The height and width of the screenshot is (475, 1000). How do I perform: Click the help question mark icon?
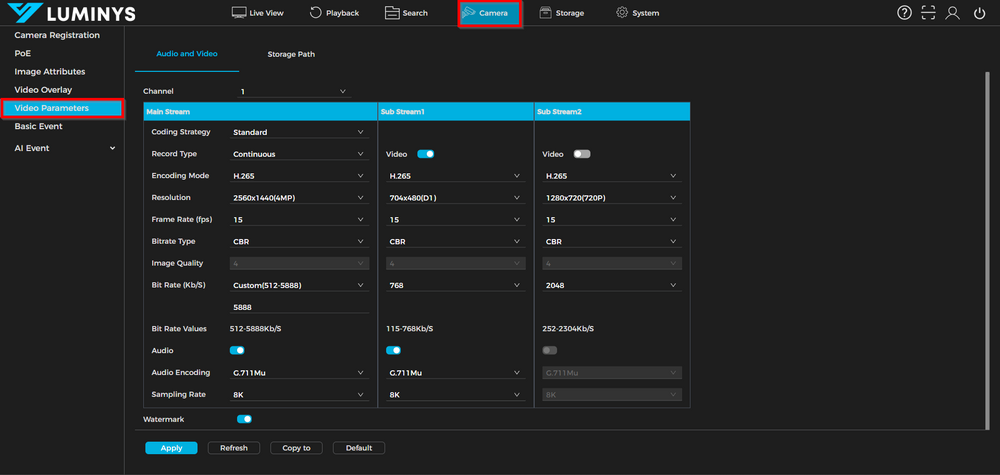(x=904, y=13)
